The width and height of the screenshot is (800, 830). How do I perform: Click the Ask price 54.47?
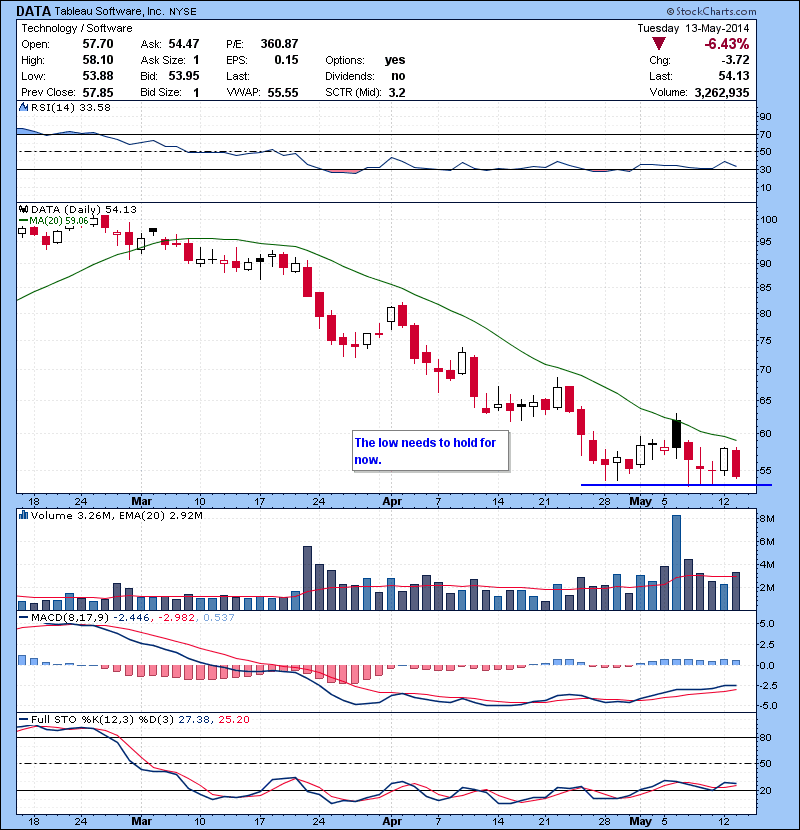184,43
